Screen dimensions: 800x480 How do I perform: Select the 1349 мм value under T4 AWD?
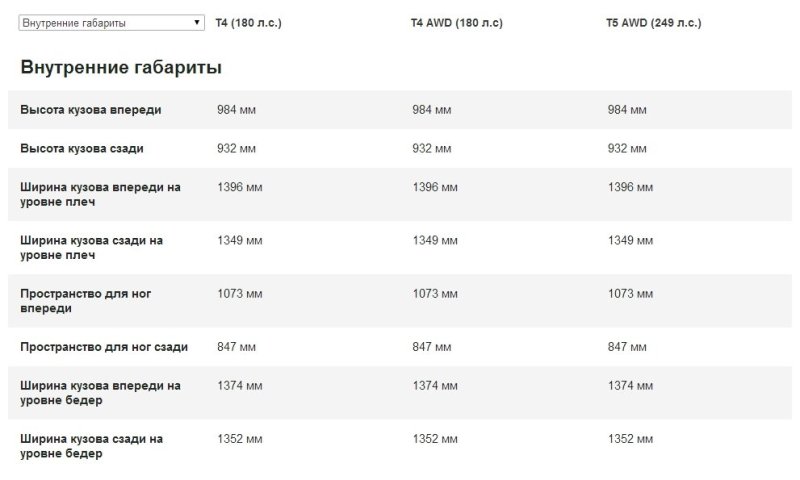pos(435,240)
